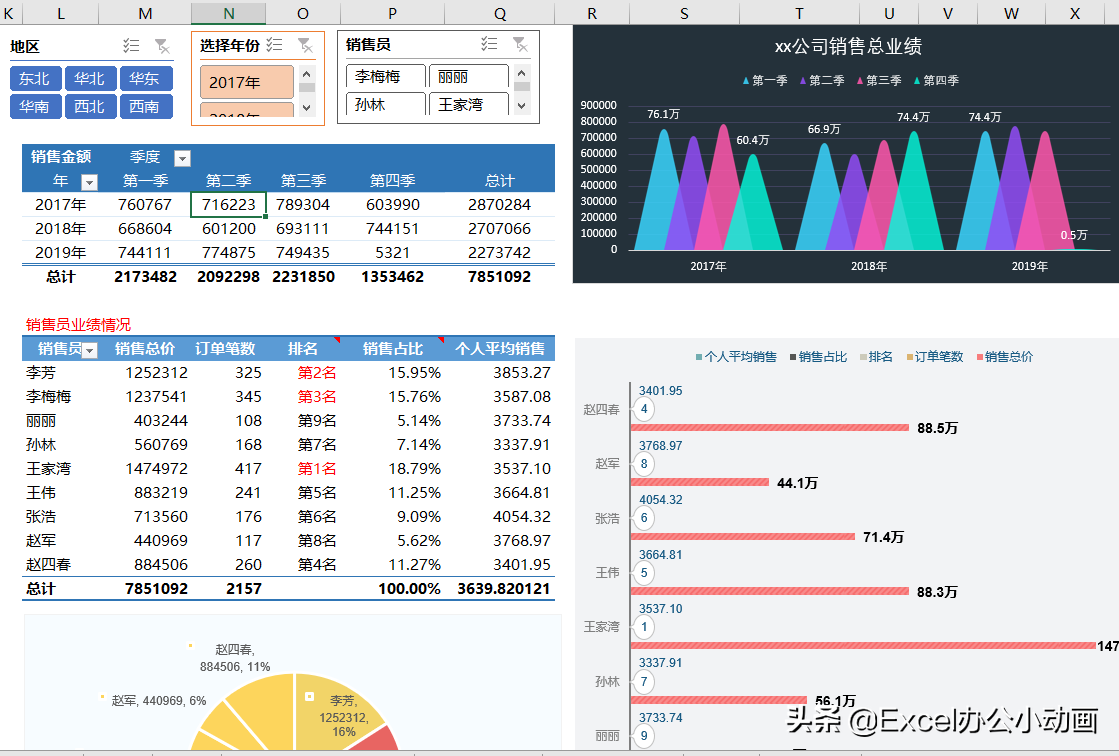The height and width of the screenshot is (756, 1119).
Task: Select cell with value 760767
Action: pos(145,204)
